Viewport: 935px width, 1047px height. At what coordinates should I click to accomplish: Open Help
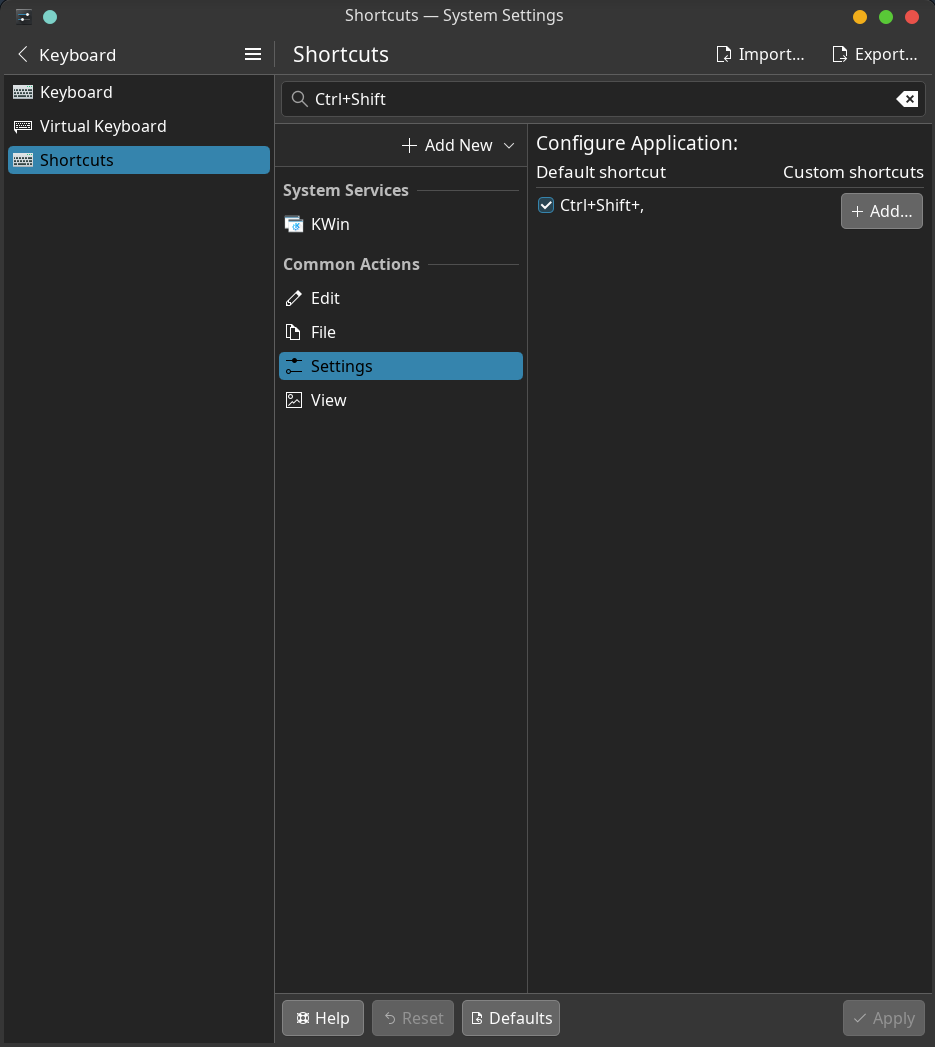click(323, 1018)
